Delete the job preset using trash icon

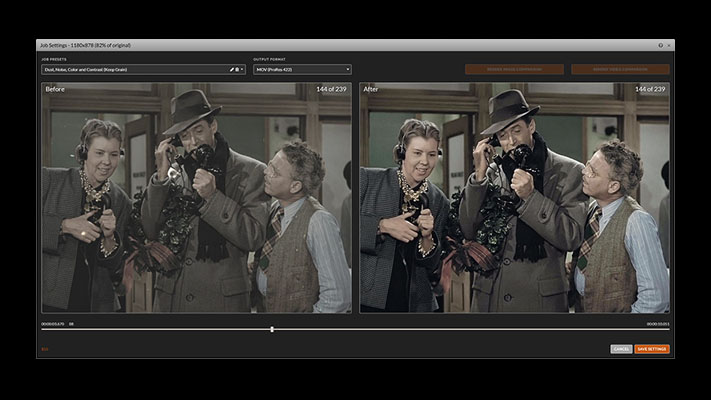(x=237, y=69)
